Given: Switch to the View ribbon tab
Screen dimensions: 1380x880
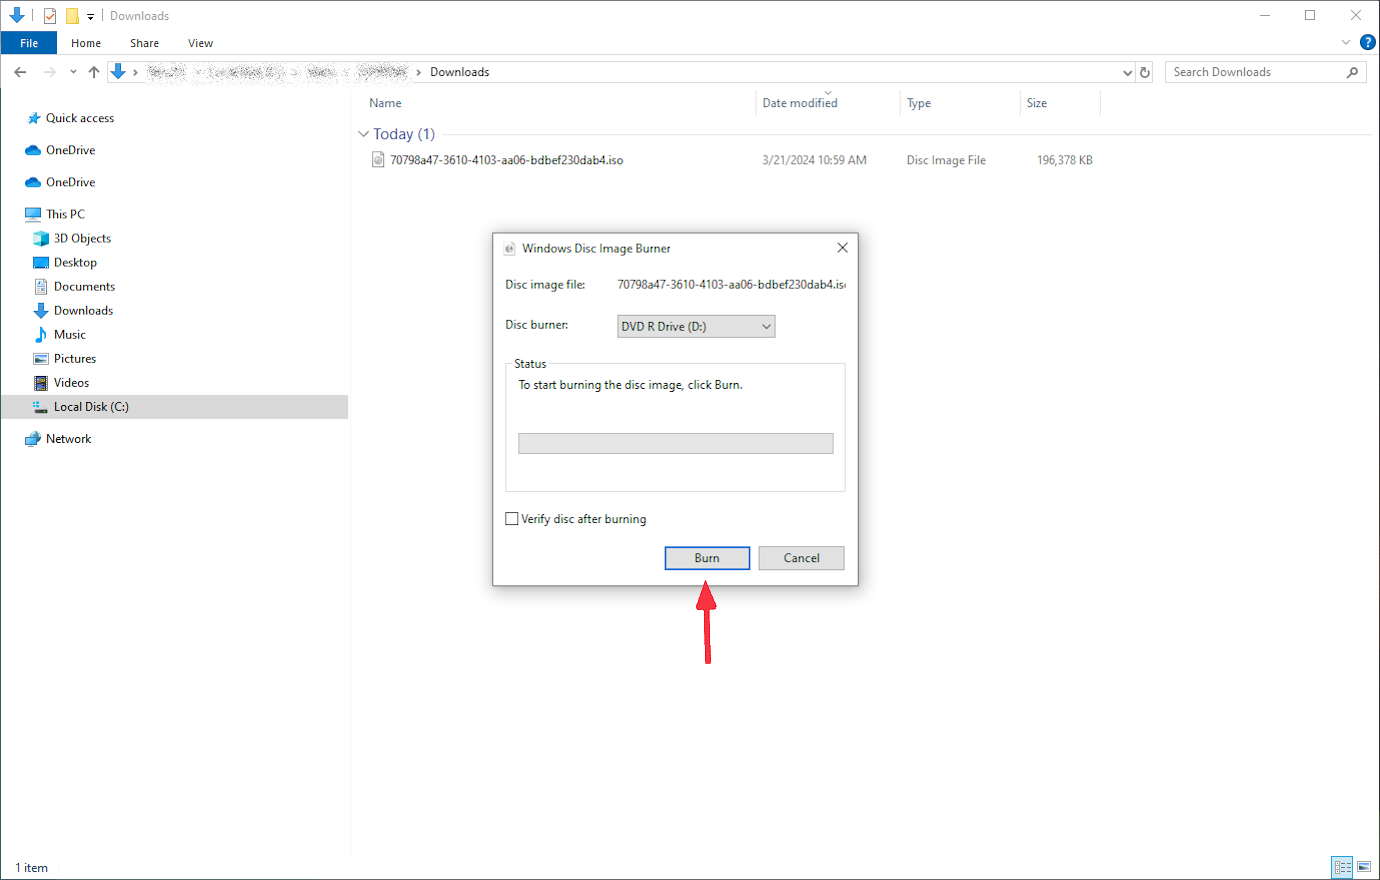Looking at the screenshot, I should tap(200, 42).
